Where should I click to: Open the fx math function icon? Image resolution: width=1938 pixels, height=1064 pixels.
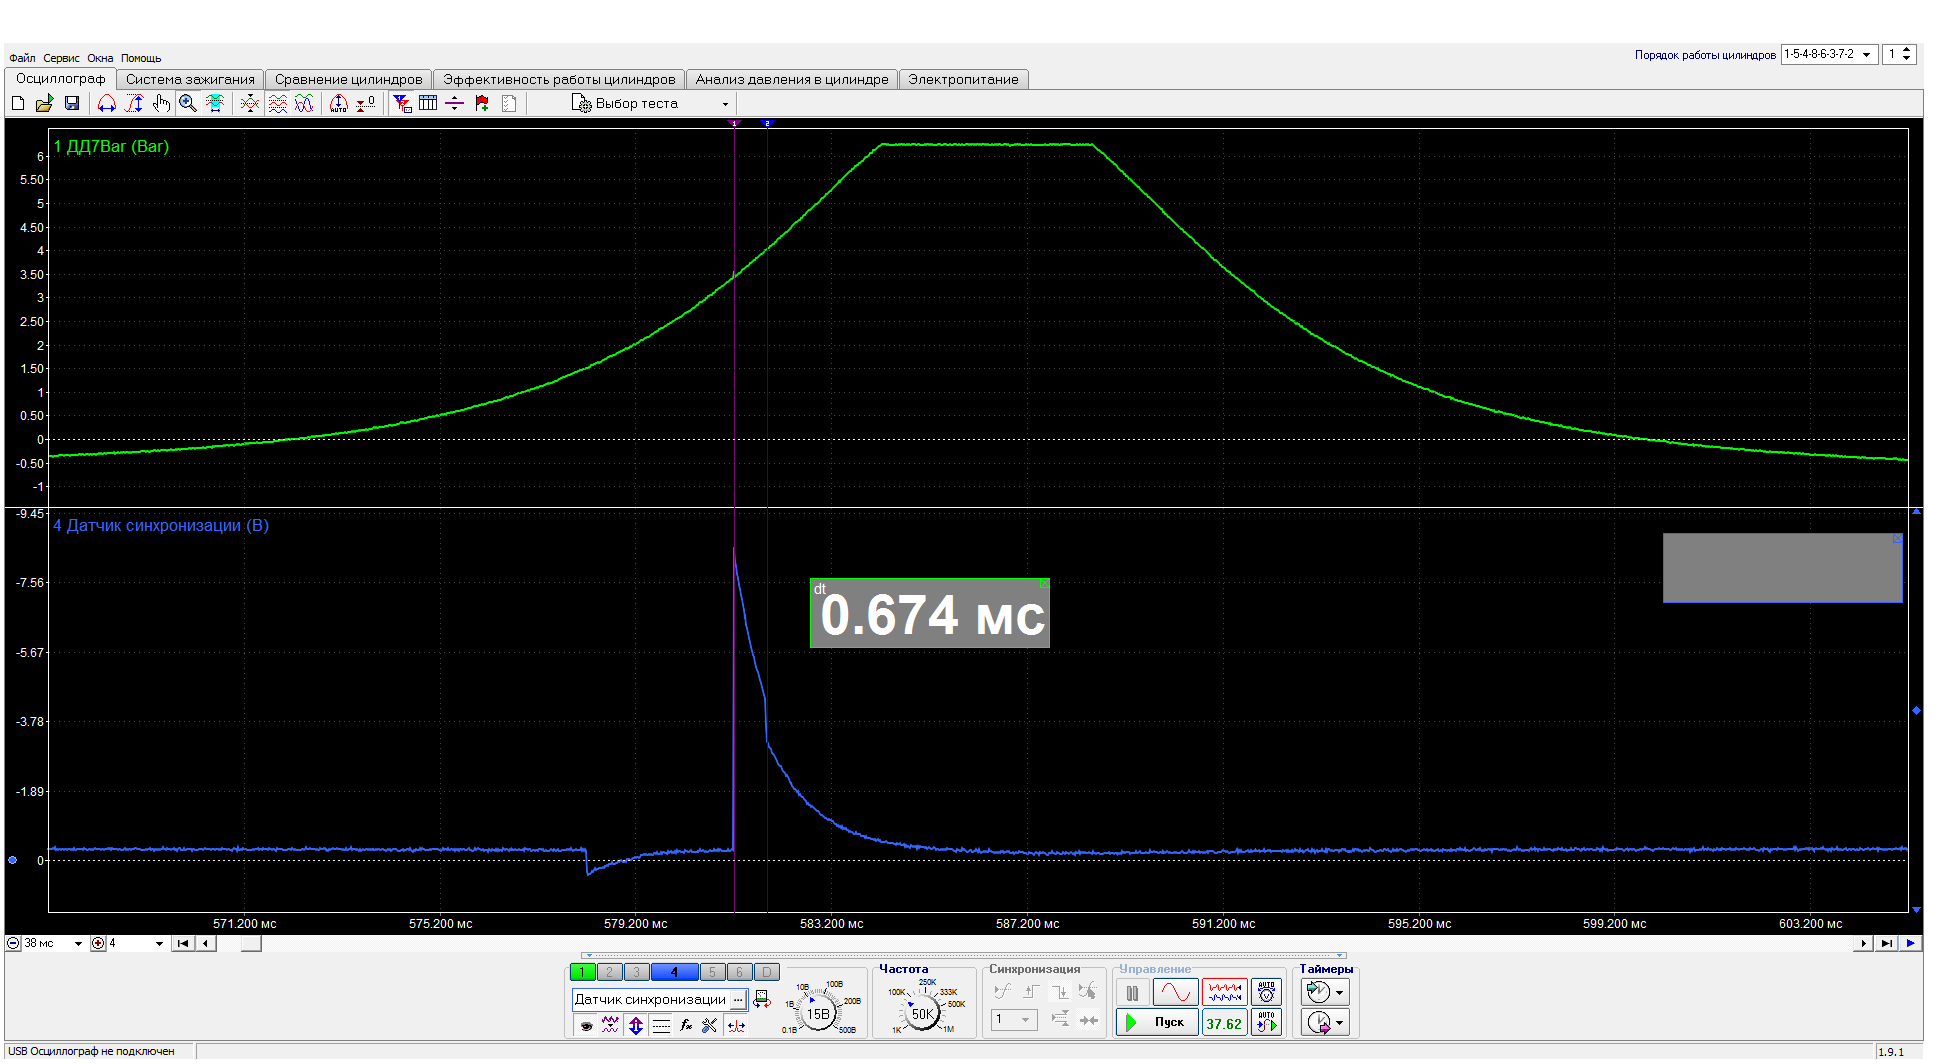(686, 1025)
